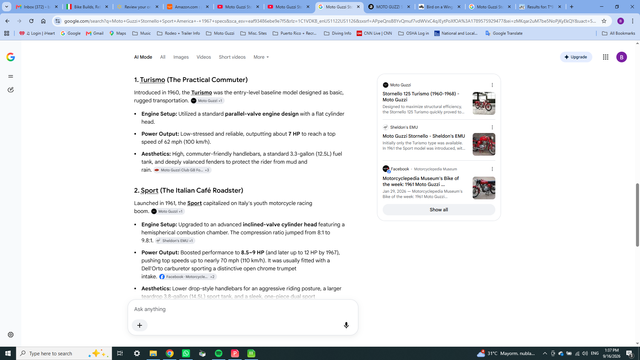The image size is (640, 360).
Task: Bookmark this page with the star icon
Action: click(604, 21)
